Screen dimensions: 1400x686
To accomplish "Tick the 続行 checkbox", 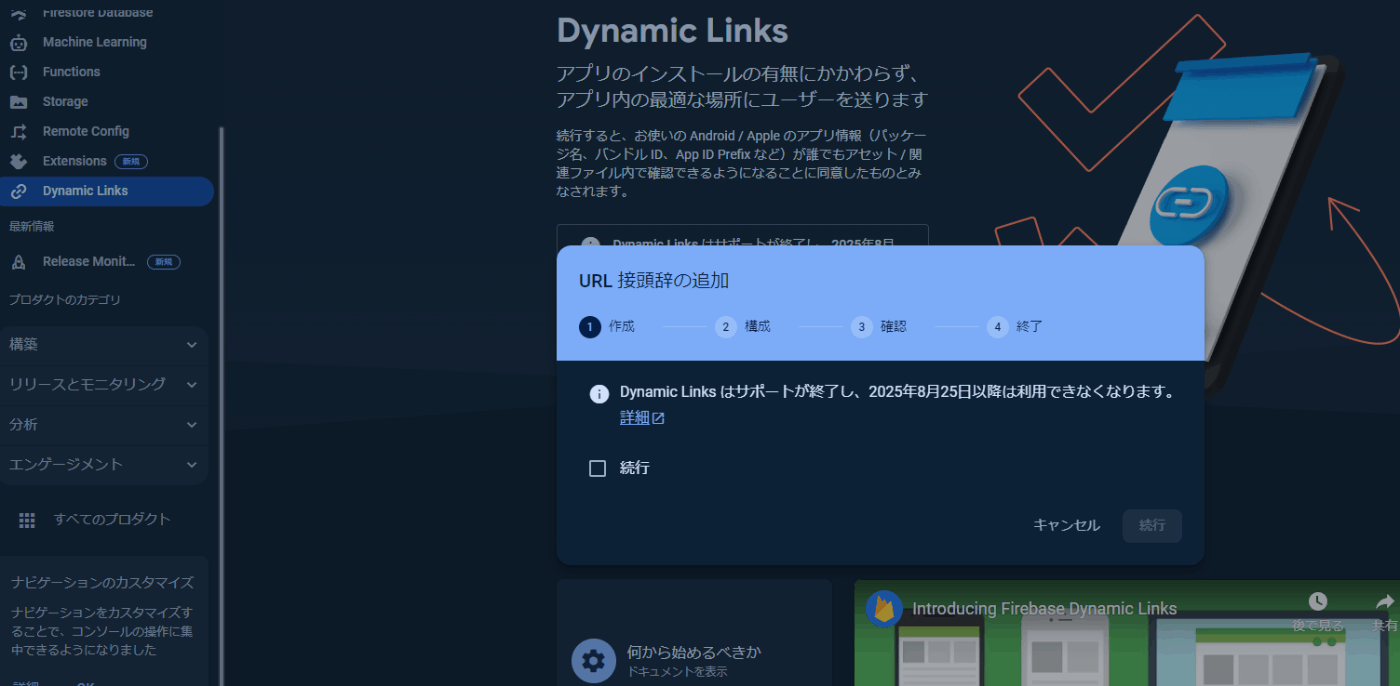I will (x=598, y=468).
